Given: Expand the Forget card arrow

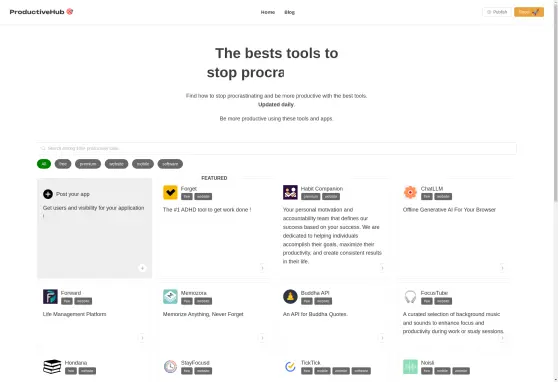Looking at the screenshot, I should pyautogui.click(x=262, y=268).
